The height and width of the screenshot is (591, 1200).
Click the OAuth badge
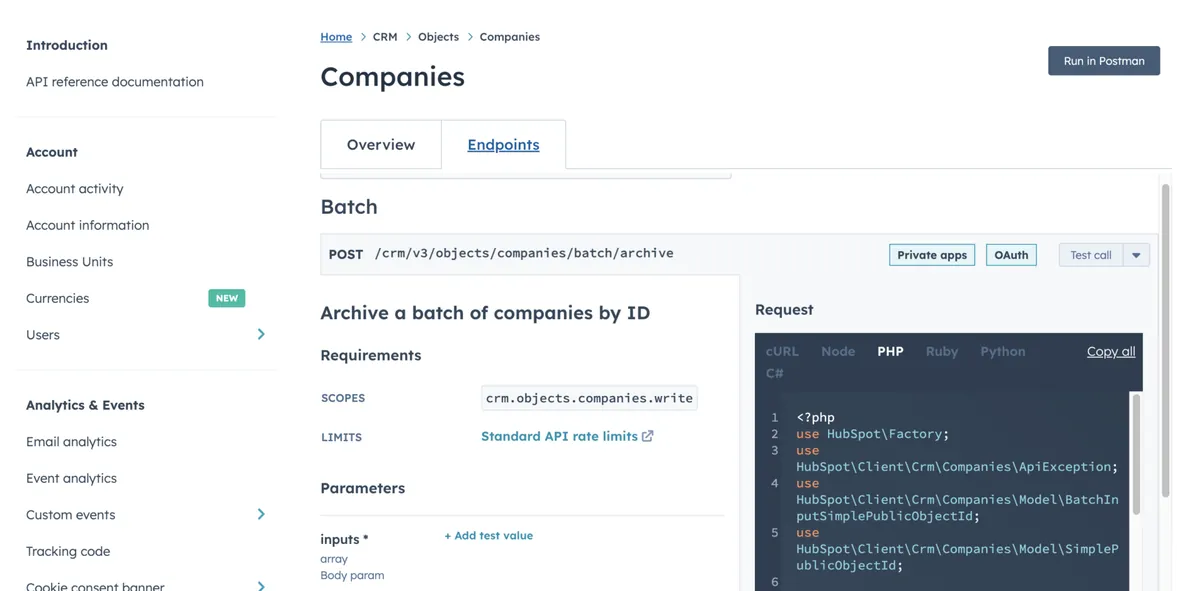(x=1011, y=255)
